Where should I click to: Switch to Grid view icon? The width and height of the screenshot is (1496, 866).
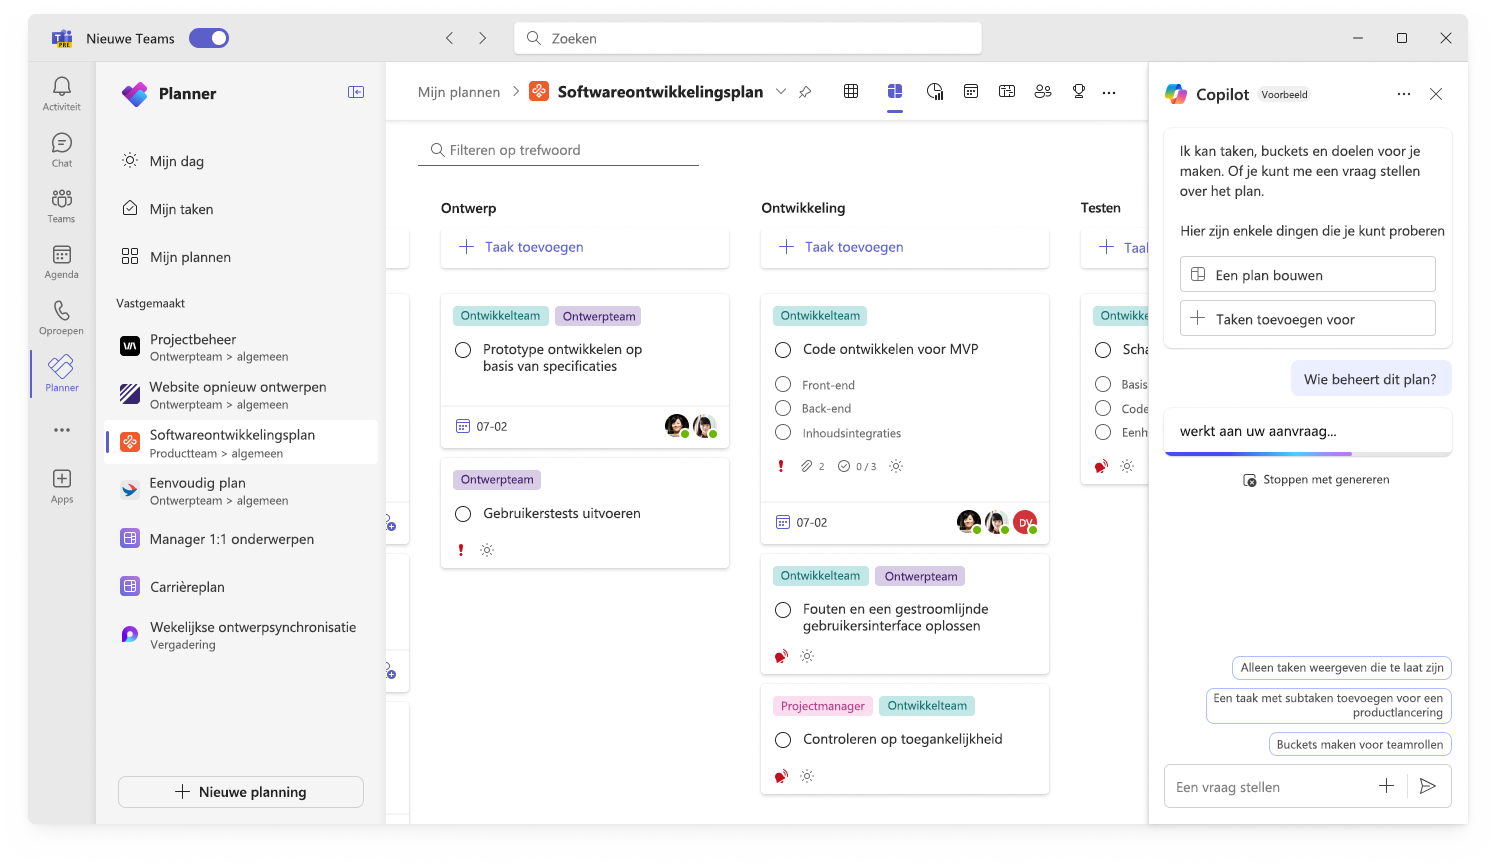click(x=851, y=91)
